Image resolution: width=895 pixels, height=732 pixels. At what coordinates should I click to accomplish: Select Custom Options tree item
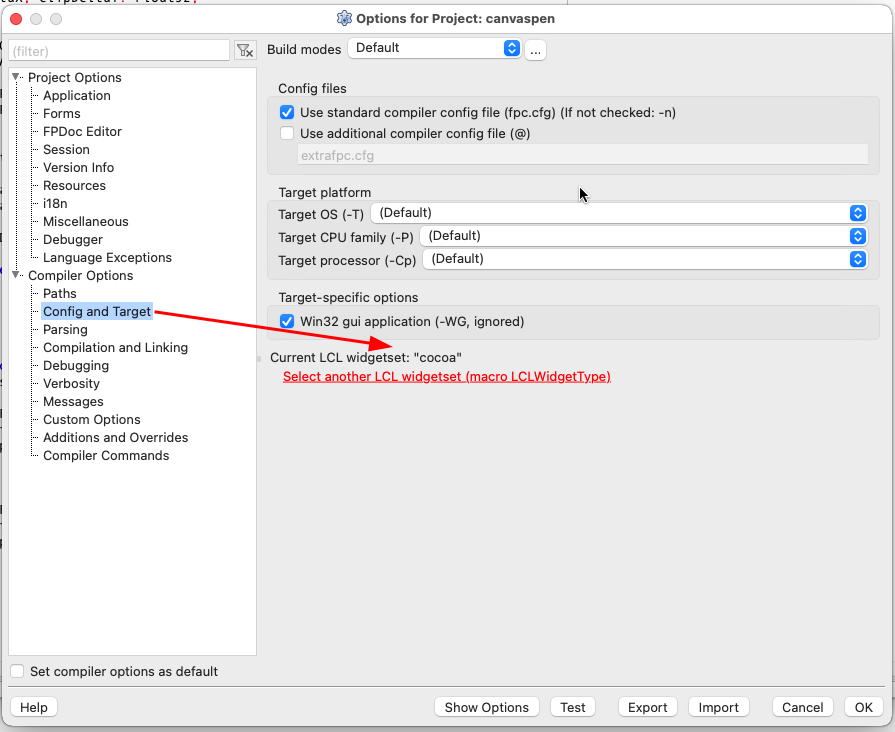tap(91, 419)
